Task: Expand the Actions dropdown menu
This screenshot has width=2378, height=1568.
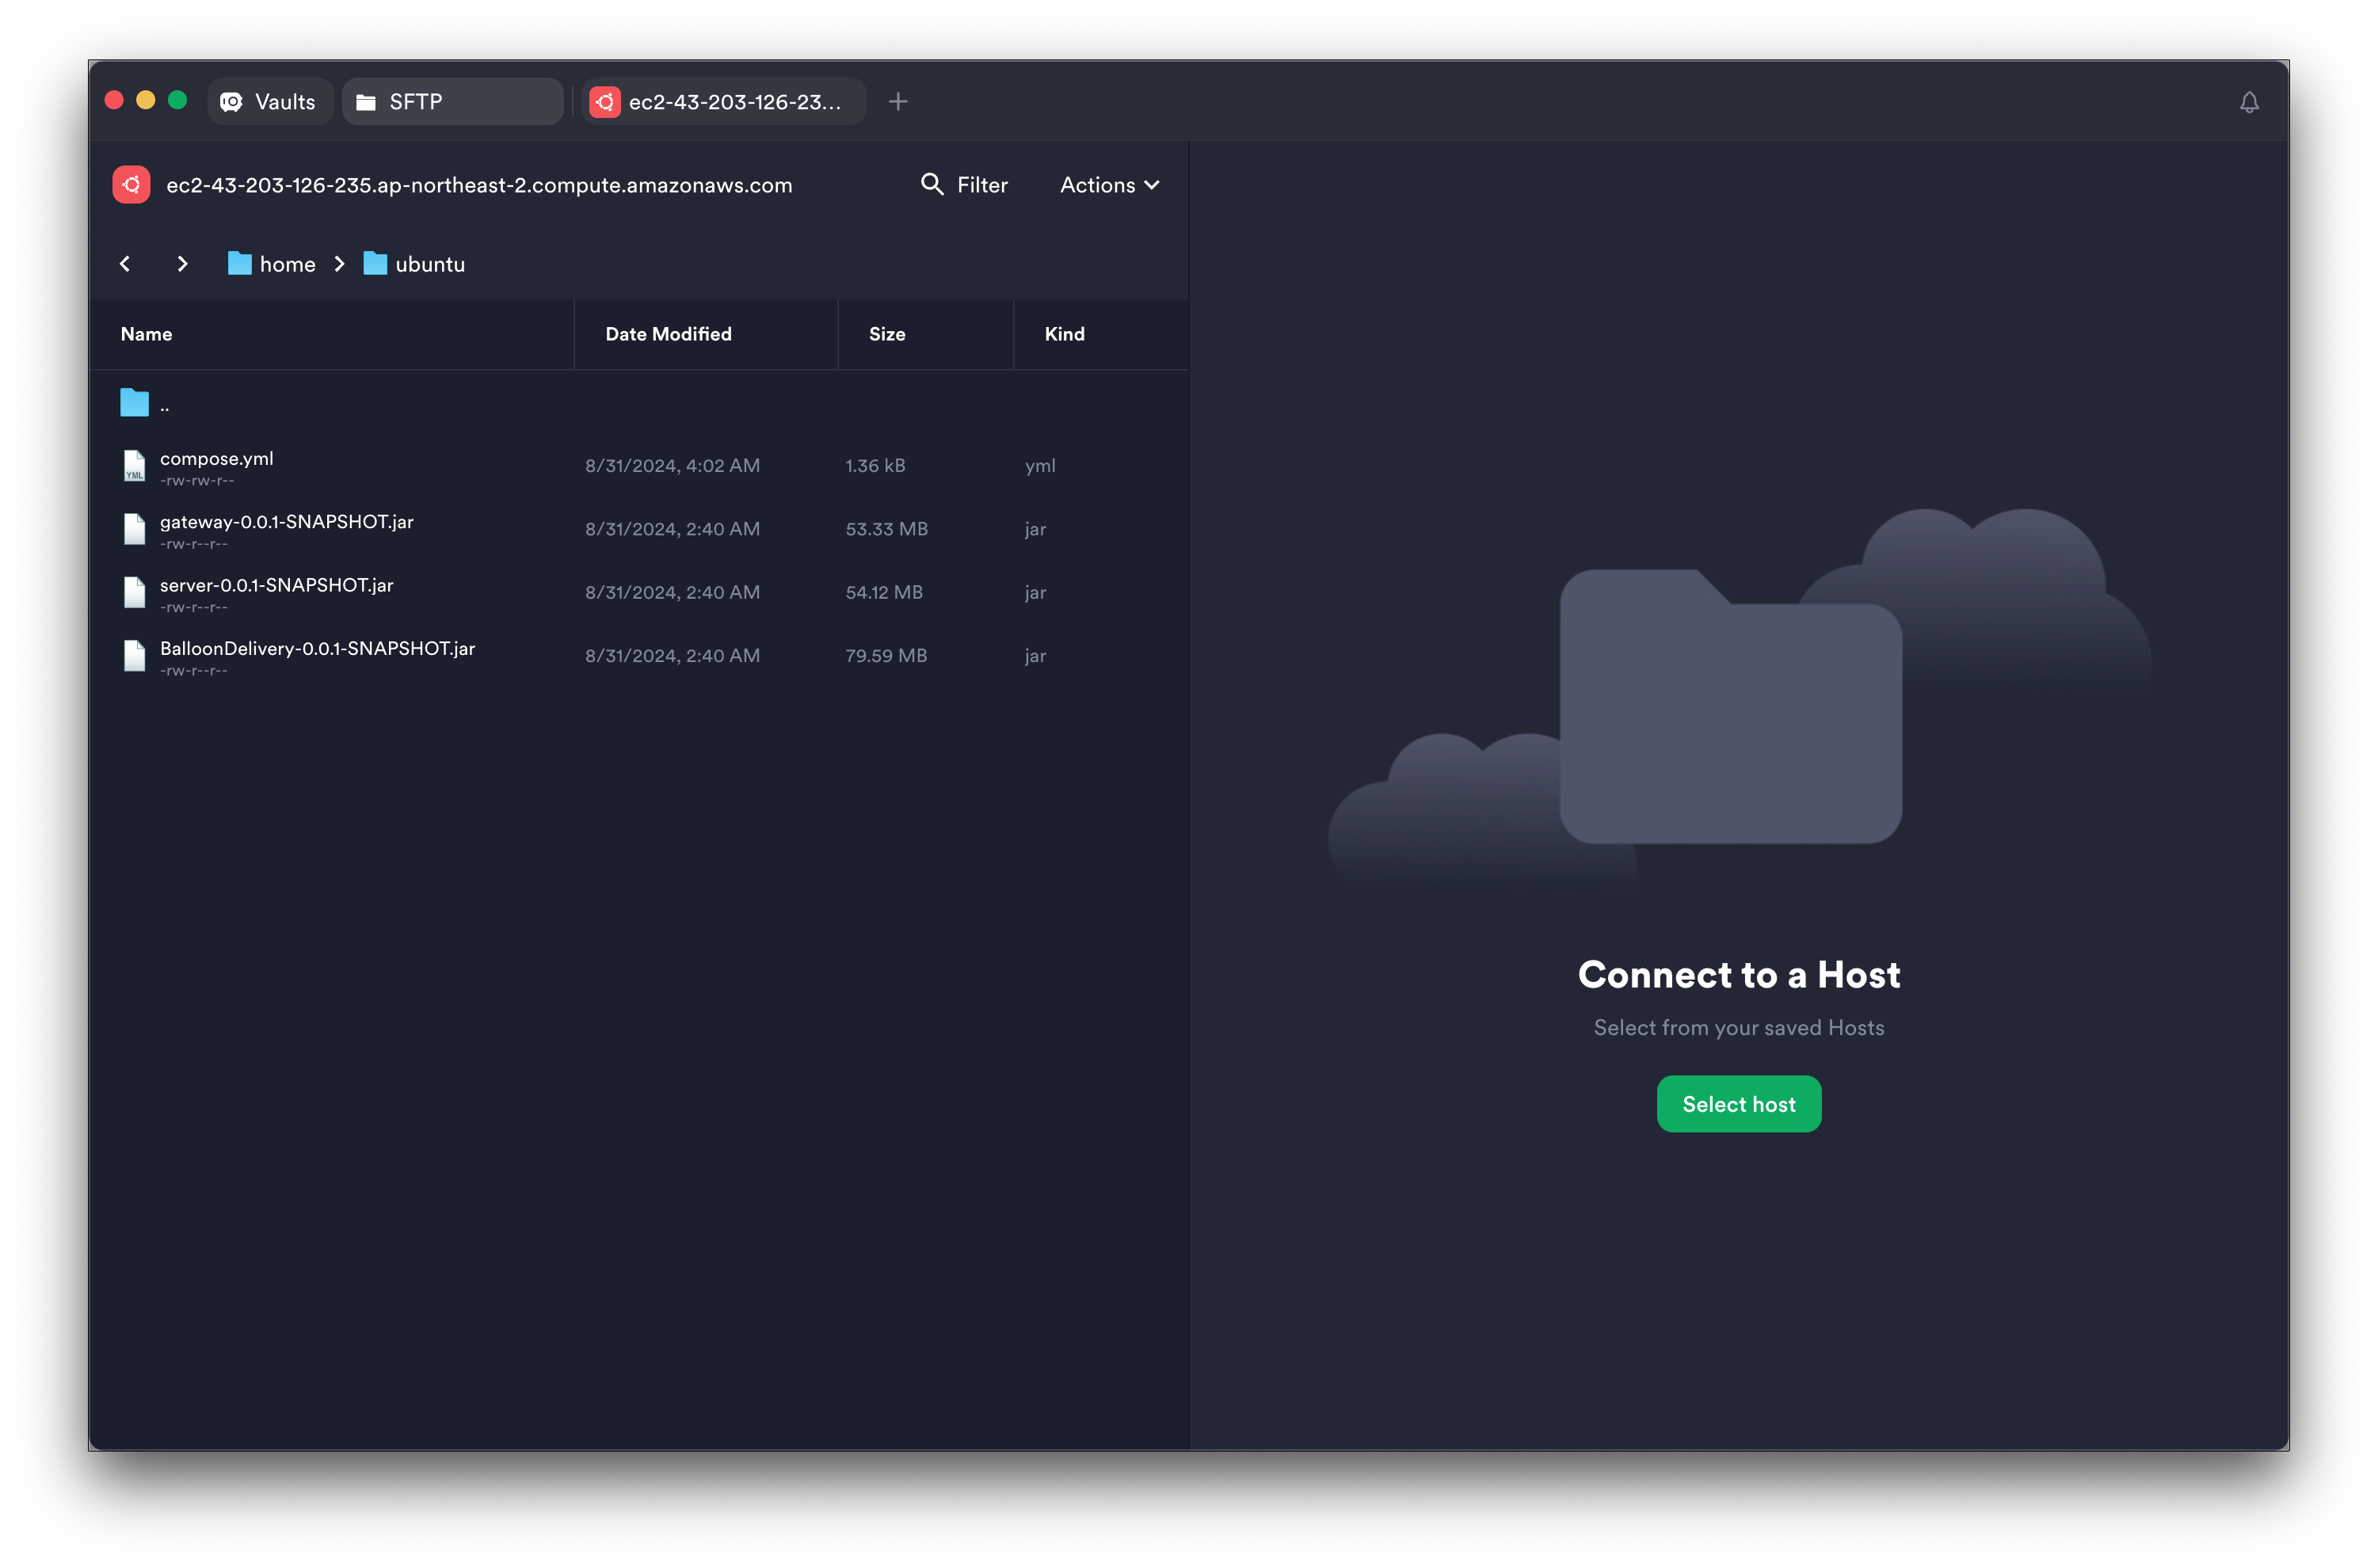Action: (1109, 185)
